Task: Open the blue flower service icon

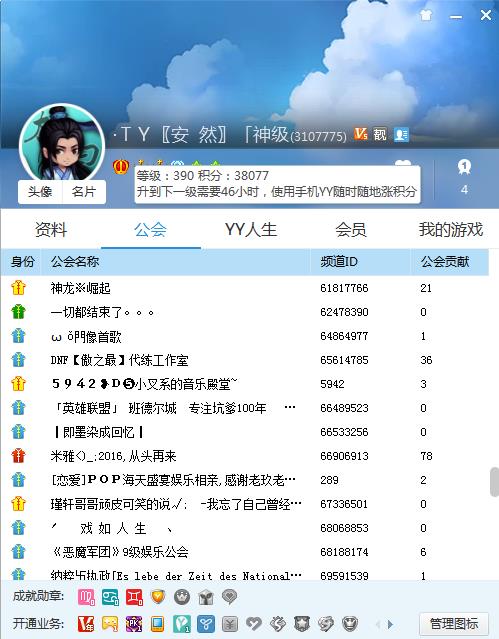Action: coord(206,624)
